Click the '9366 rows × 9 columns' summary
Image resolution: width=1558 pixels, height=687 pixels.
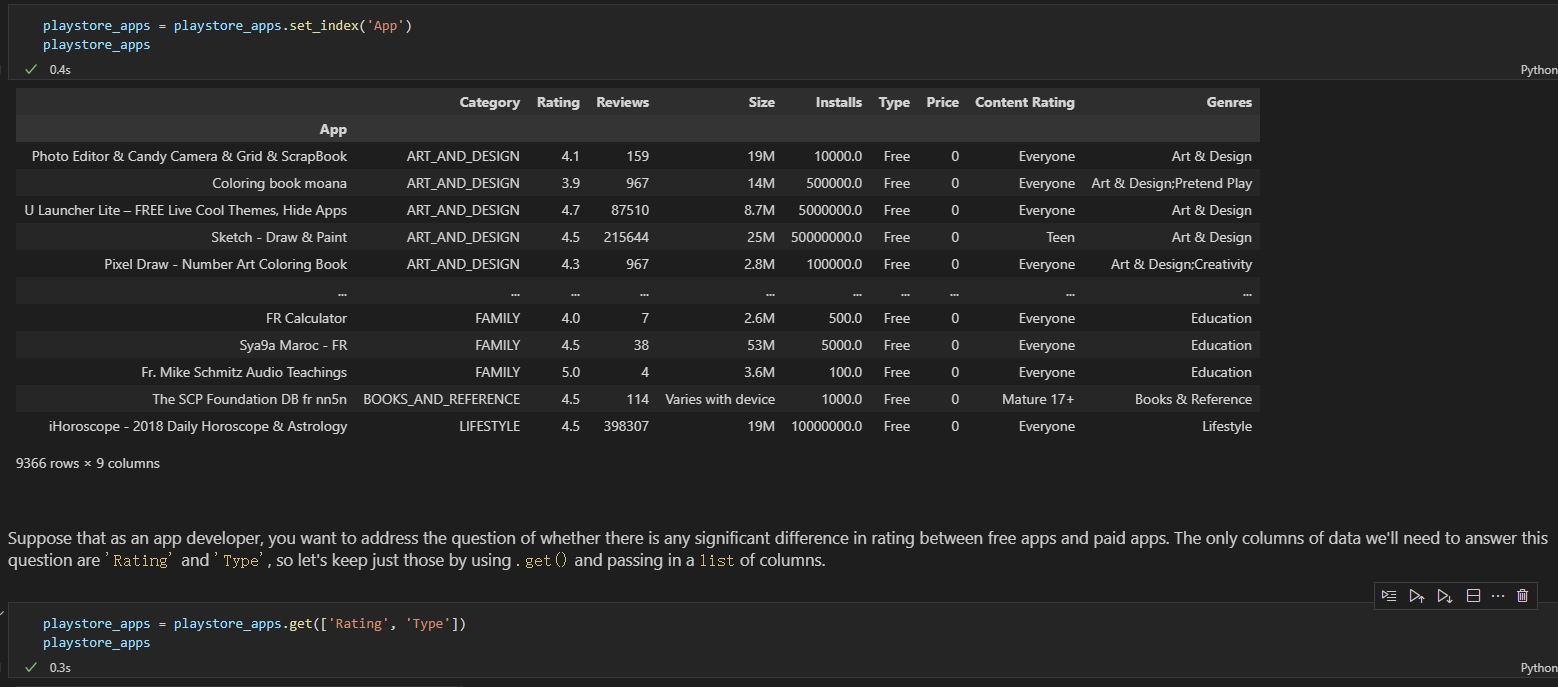pyautogui.click(x=88, y=463)
